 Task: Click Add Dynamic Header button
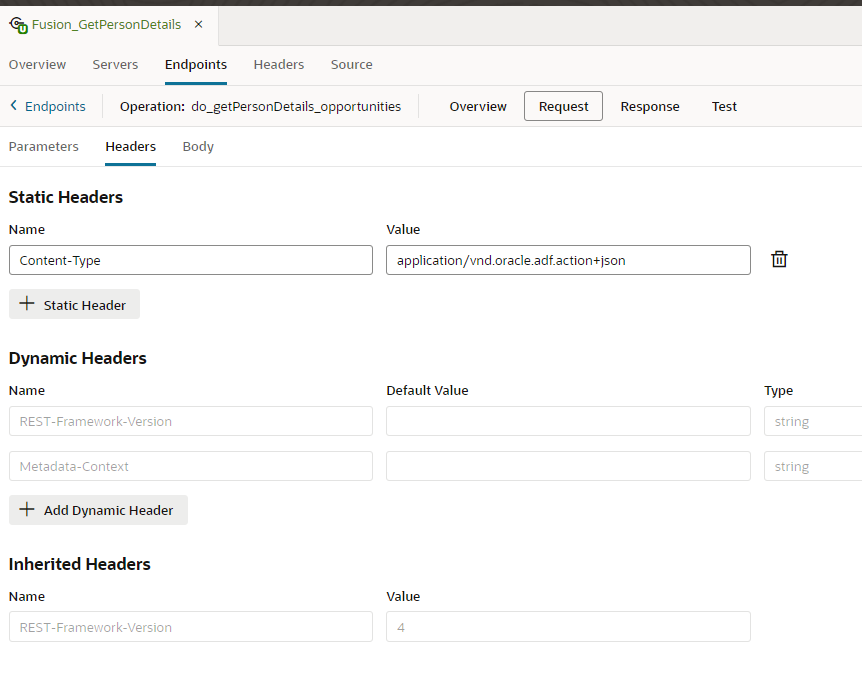pos(98,510)
